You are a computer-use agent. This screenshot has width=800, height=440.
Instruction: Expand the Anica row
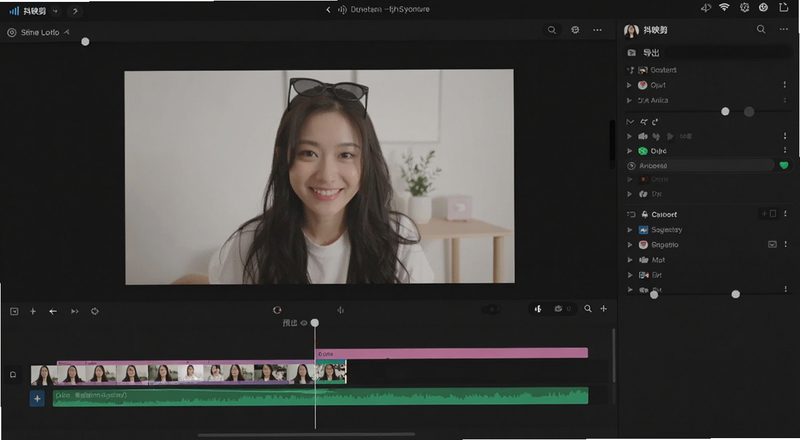(x=629, y=101)
